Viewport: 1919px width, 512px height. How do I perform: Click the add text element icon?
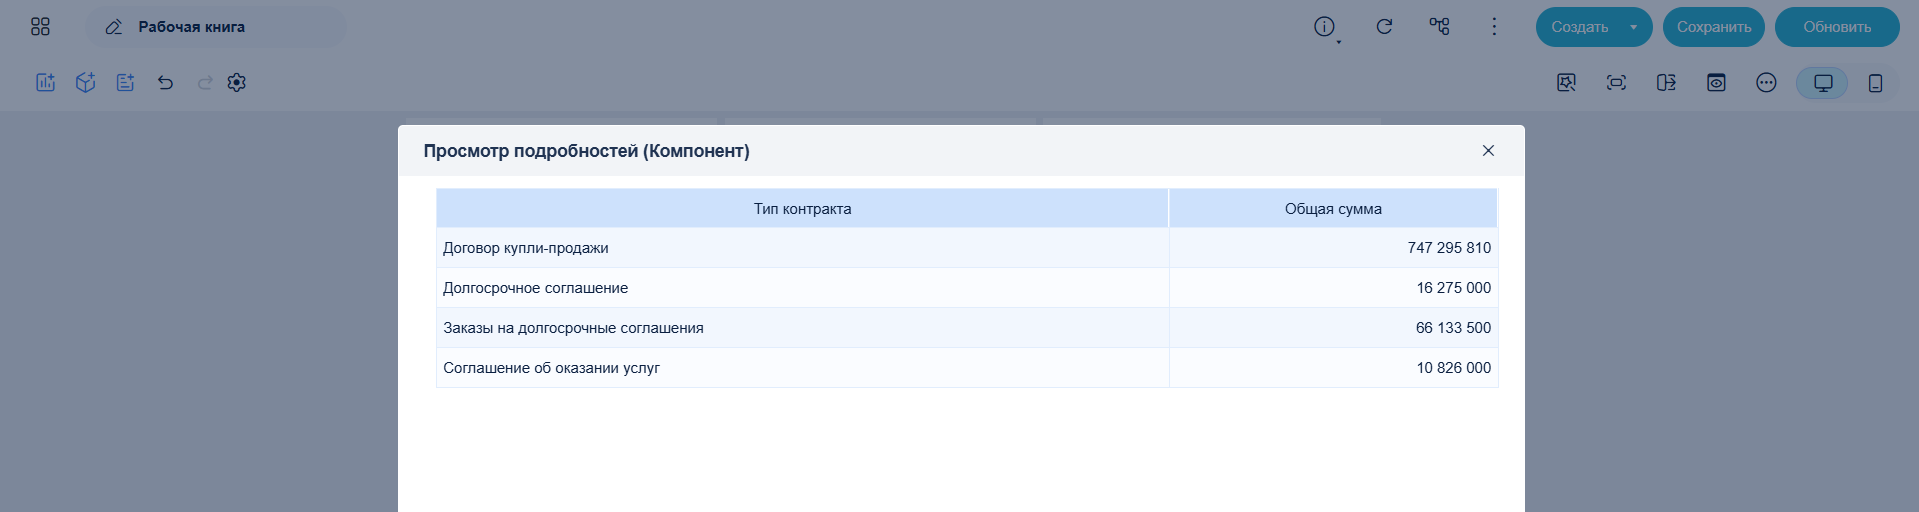tap(125, 83)
